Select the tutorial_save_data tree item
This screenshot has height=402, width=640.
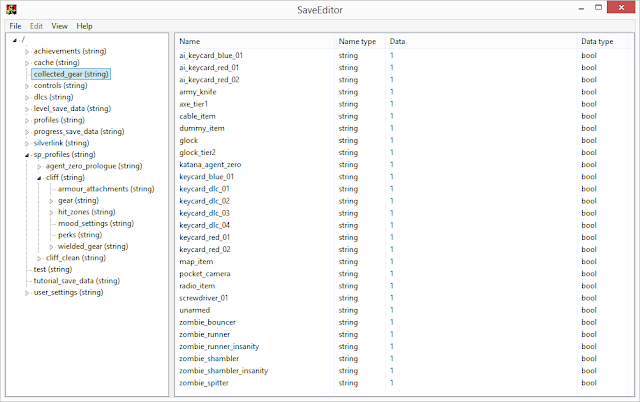click(x=76, y=281)
